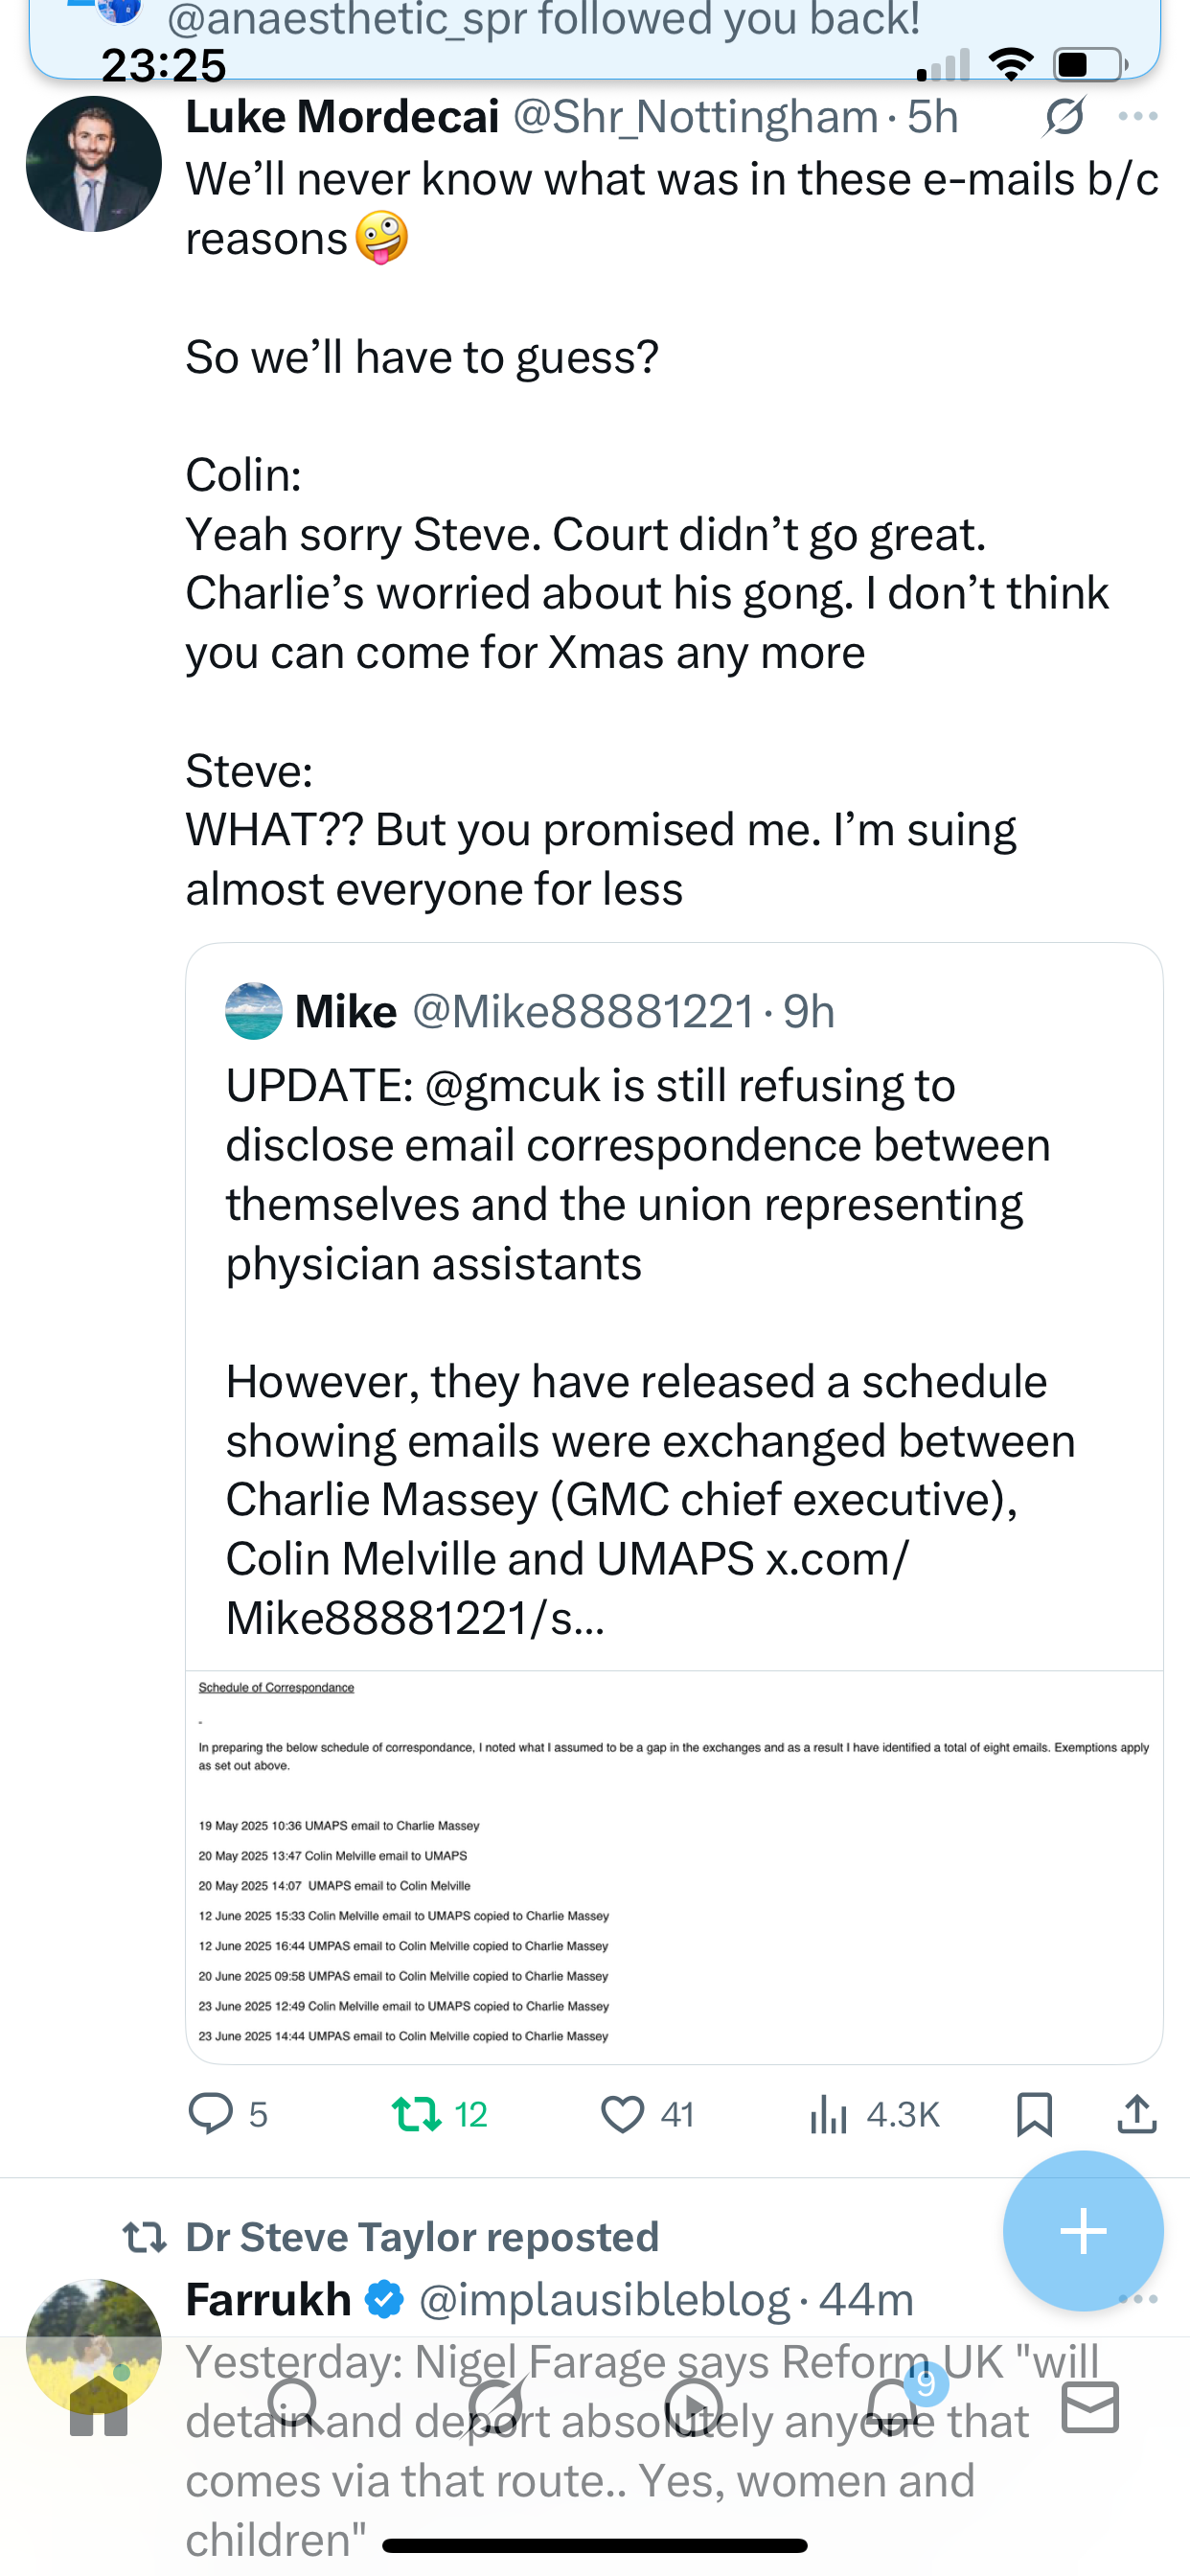This screenshot has width=1190, height=2576.
Task: Open the @Shr_Nottingham profile handle
Action: [695, 117]
